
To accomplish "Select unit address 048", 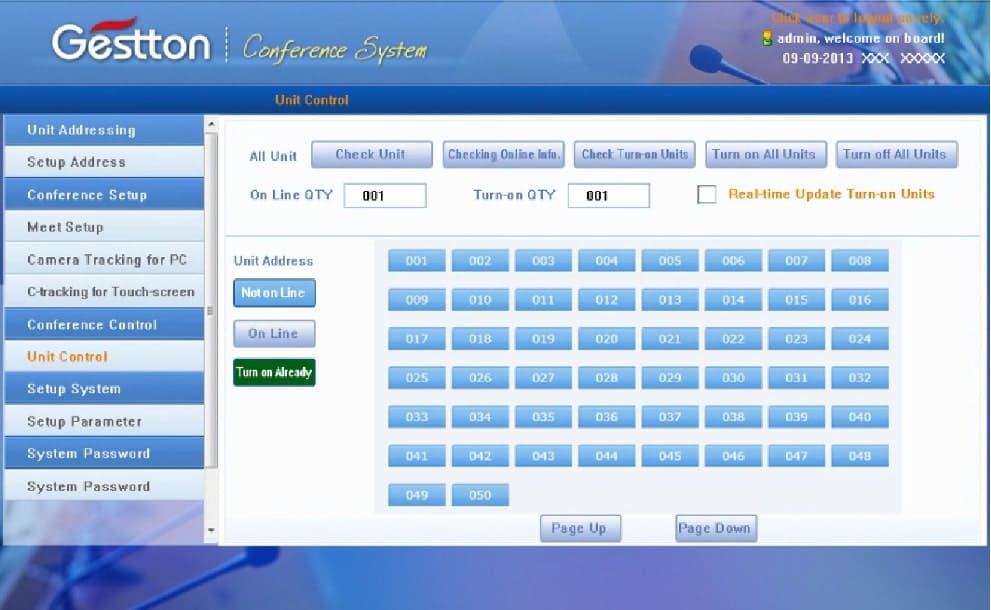I will [x=860, y=456].
